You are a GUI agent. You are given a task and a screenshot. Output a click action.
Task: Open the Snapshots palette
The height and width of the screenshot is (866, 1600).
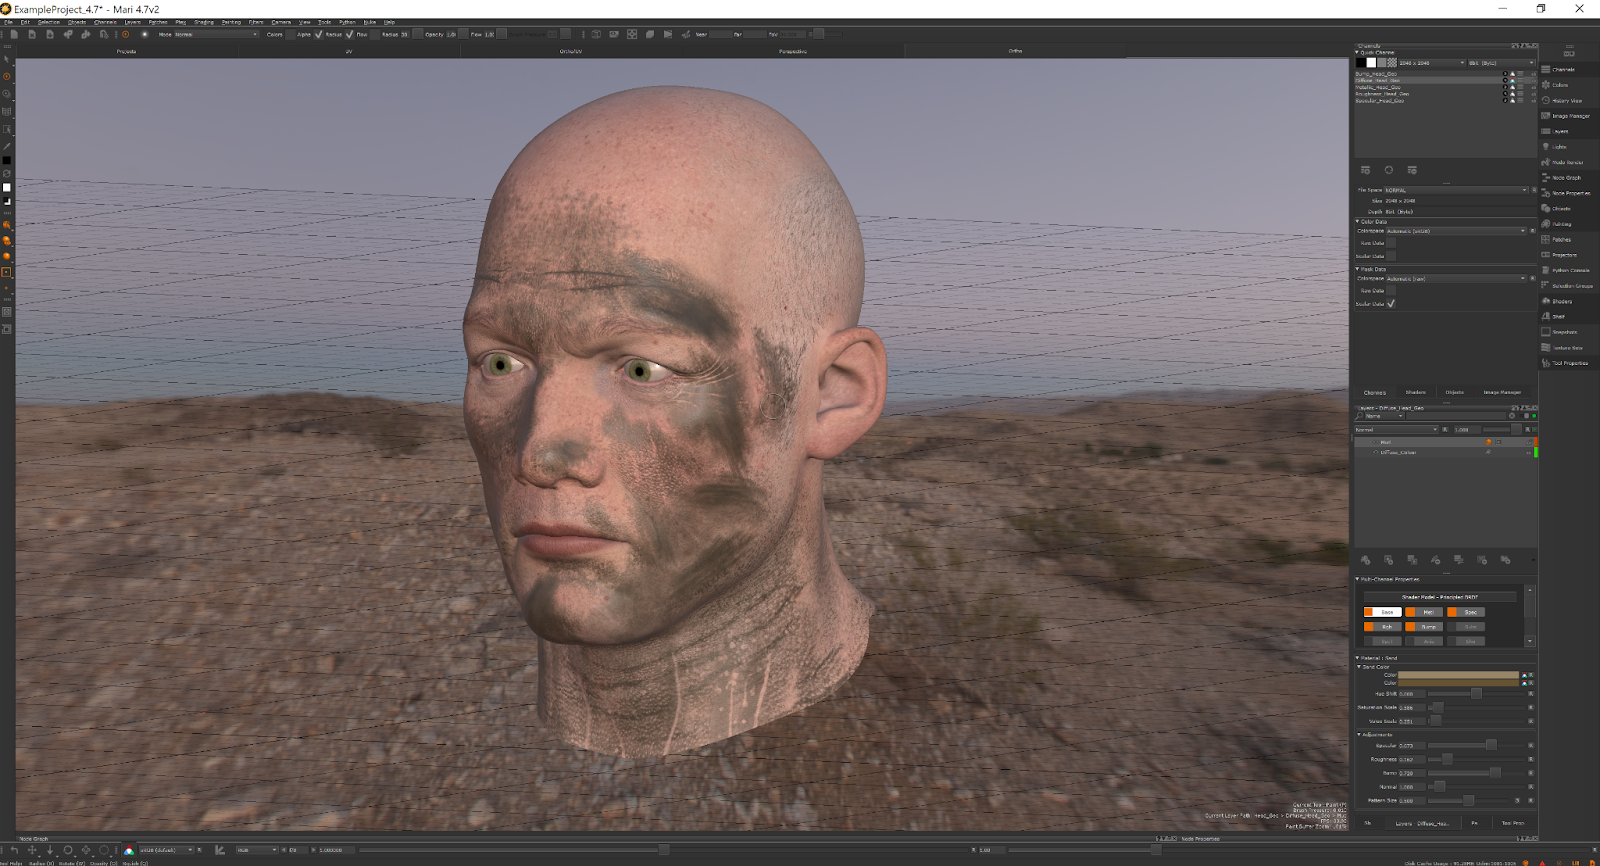(1564, 332)
